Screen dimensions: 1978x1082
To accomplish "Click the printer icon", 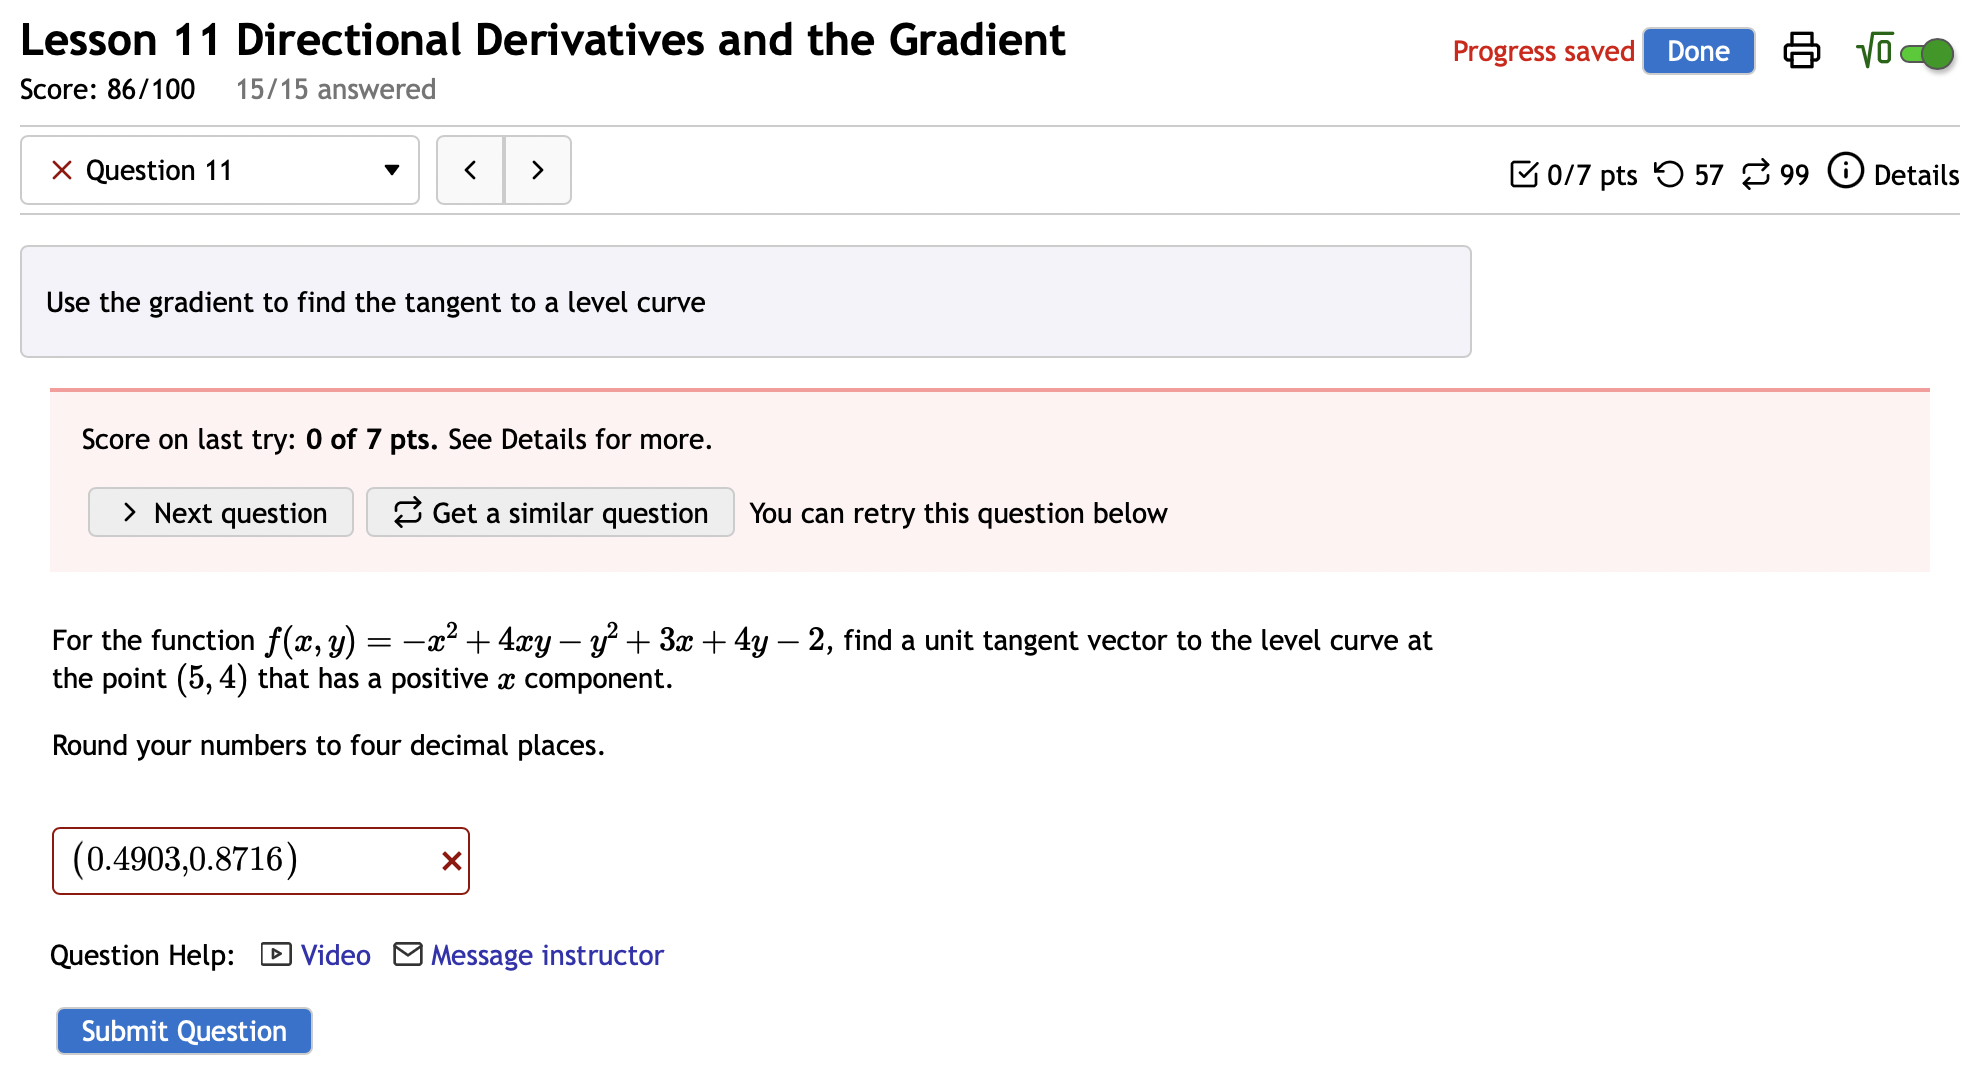I will pyautogui.click(x=1802, y=51).
